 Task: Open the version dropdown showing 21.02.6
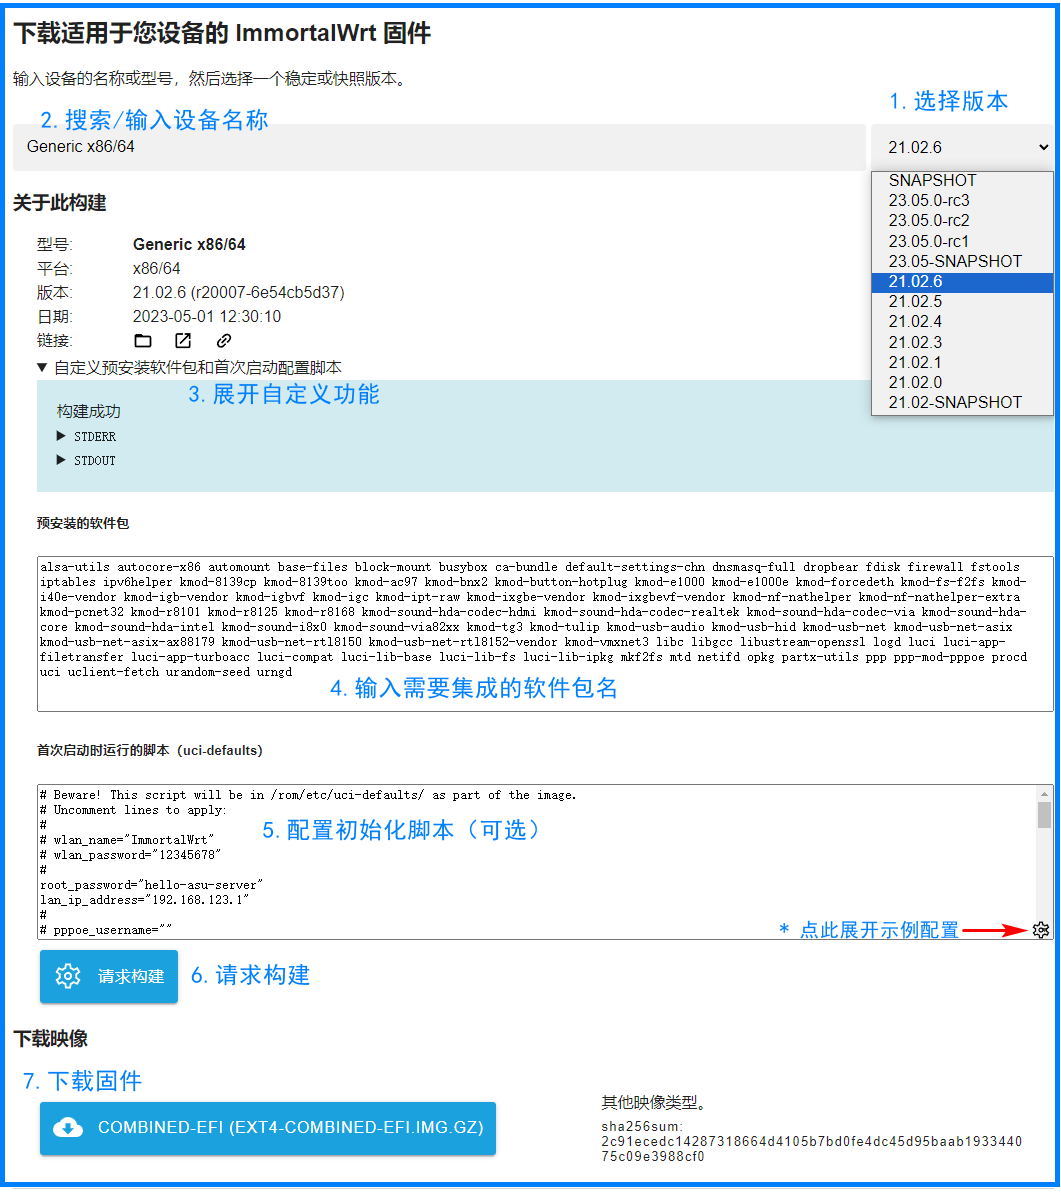pyautogui.click(x=962, y=147)
